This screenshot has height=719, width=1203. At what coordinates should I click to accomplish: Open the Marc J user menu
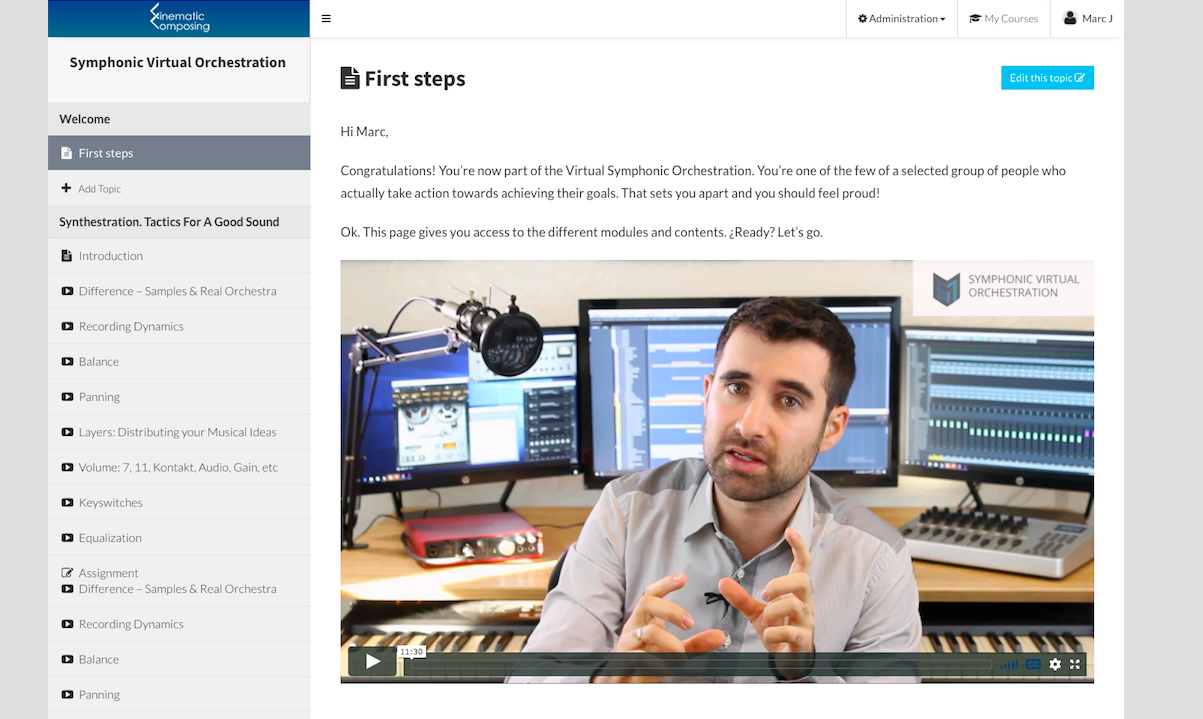1087,18
